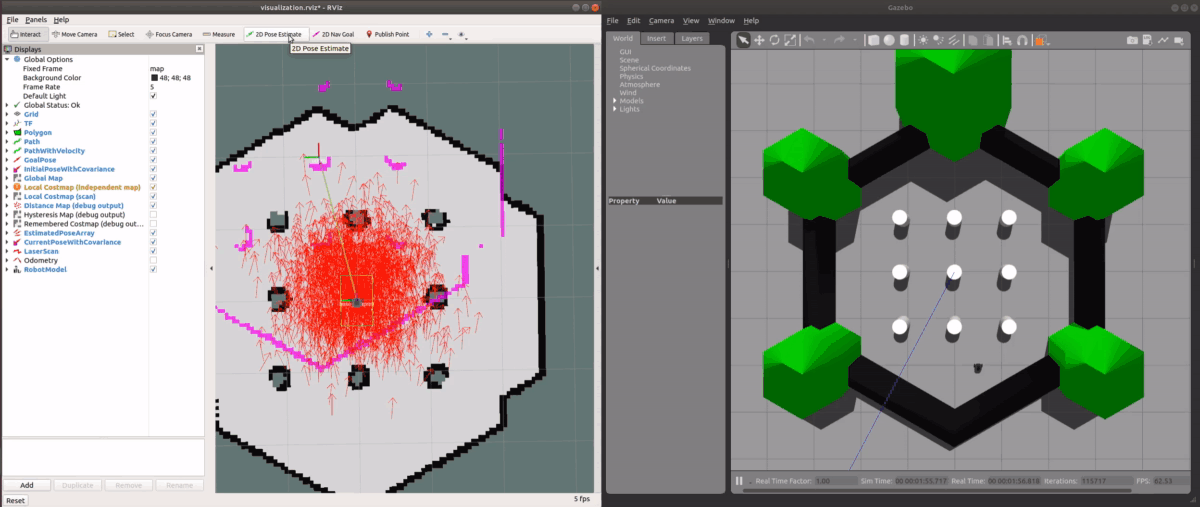
Task: Switch to the Insert tab in Gazebo
Action: point(656,38)
